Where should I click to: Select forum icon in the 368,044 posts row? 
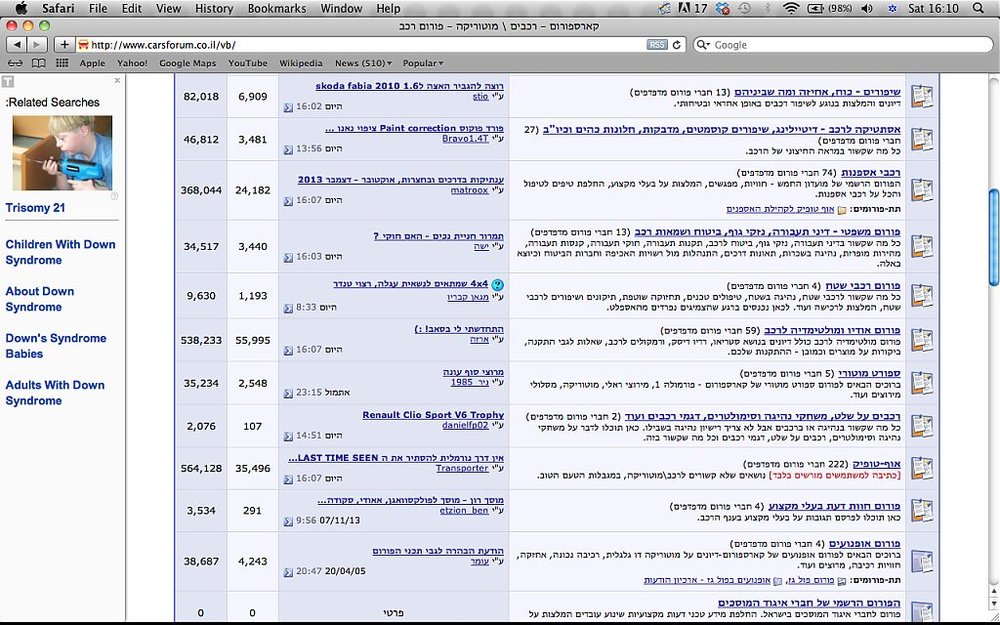(x=922, y=190)
